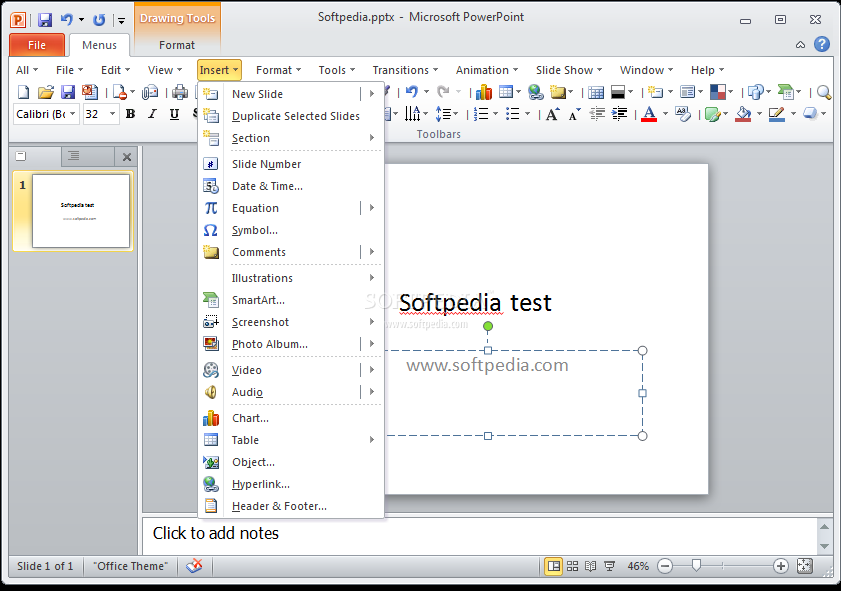Open the Window menu

pos(646,70)
